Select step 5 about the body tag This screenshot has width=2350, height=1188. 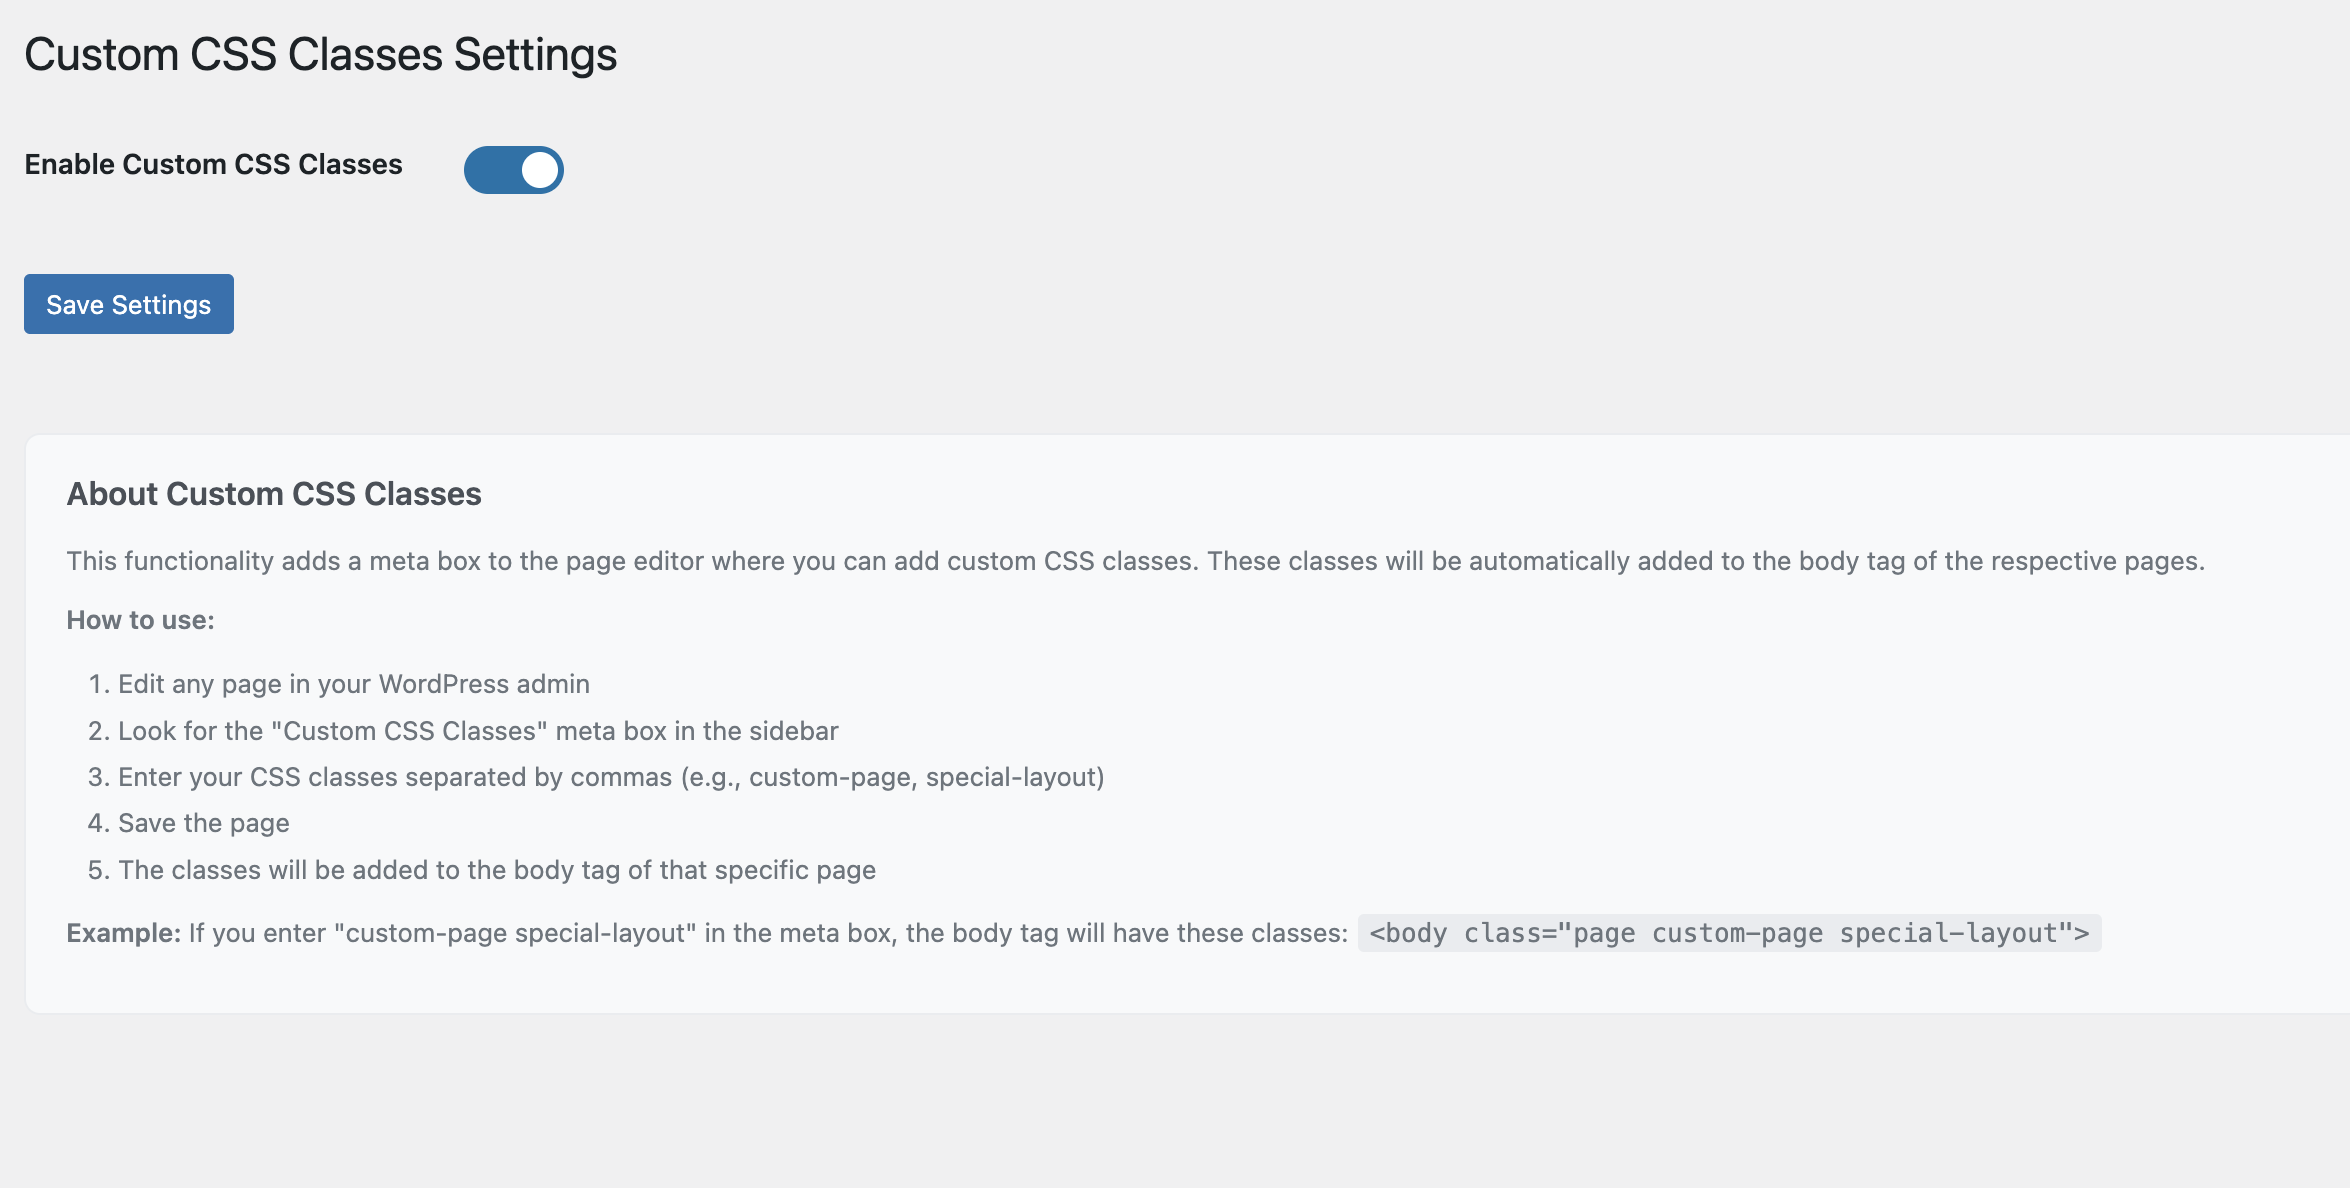pos(497,870)
